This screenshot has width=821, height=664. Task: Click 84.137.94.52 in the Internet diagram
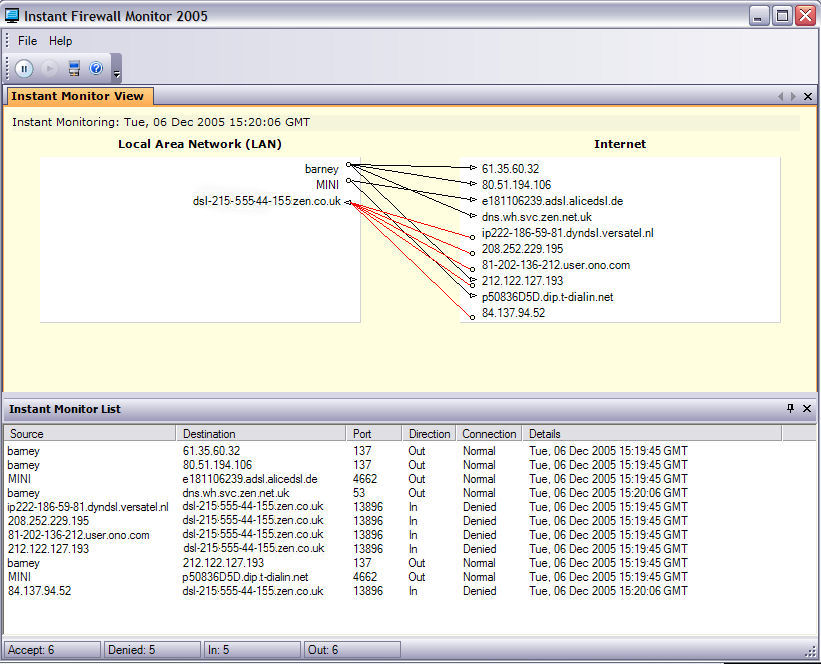point(514,313)
